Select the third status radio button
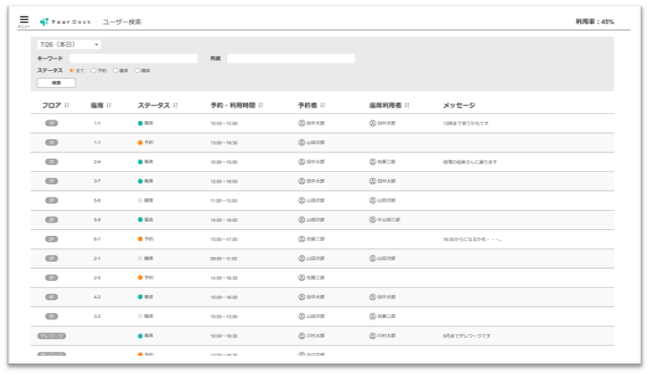 click(x=115, y=71)
